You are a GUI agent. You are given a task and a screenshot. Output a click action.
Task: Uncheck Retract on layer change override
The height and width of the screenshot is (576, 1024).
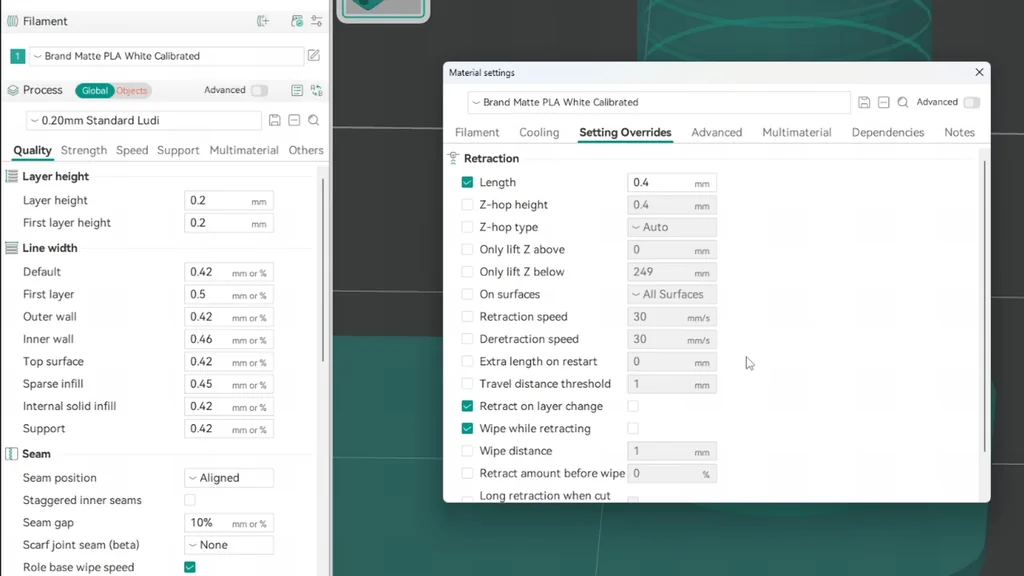click(467, 406)
